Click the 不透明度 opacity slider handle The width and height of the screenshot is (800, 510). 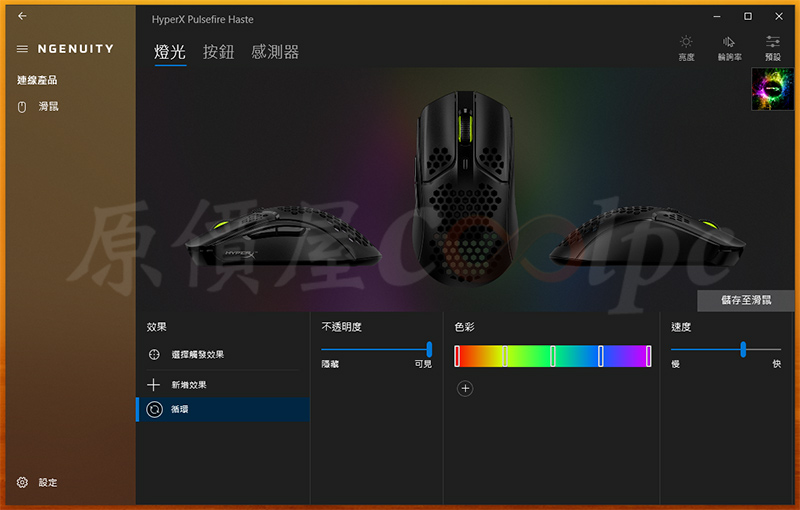pos(429,349)
